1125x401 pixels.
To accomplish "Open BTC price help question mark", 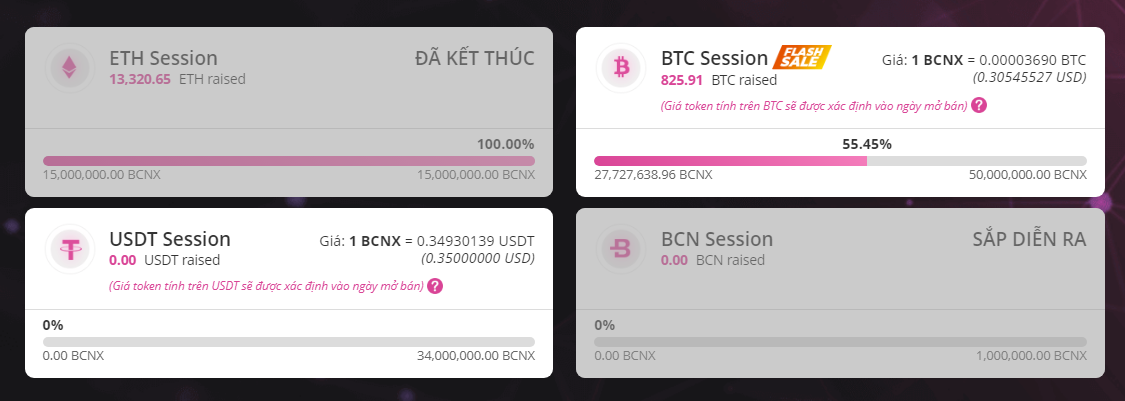I will click(979, 105).
